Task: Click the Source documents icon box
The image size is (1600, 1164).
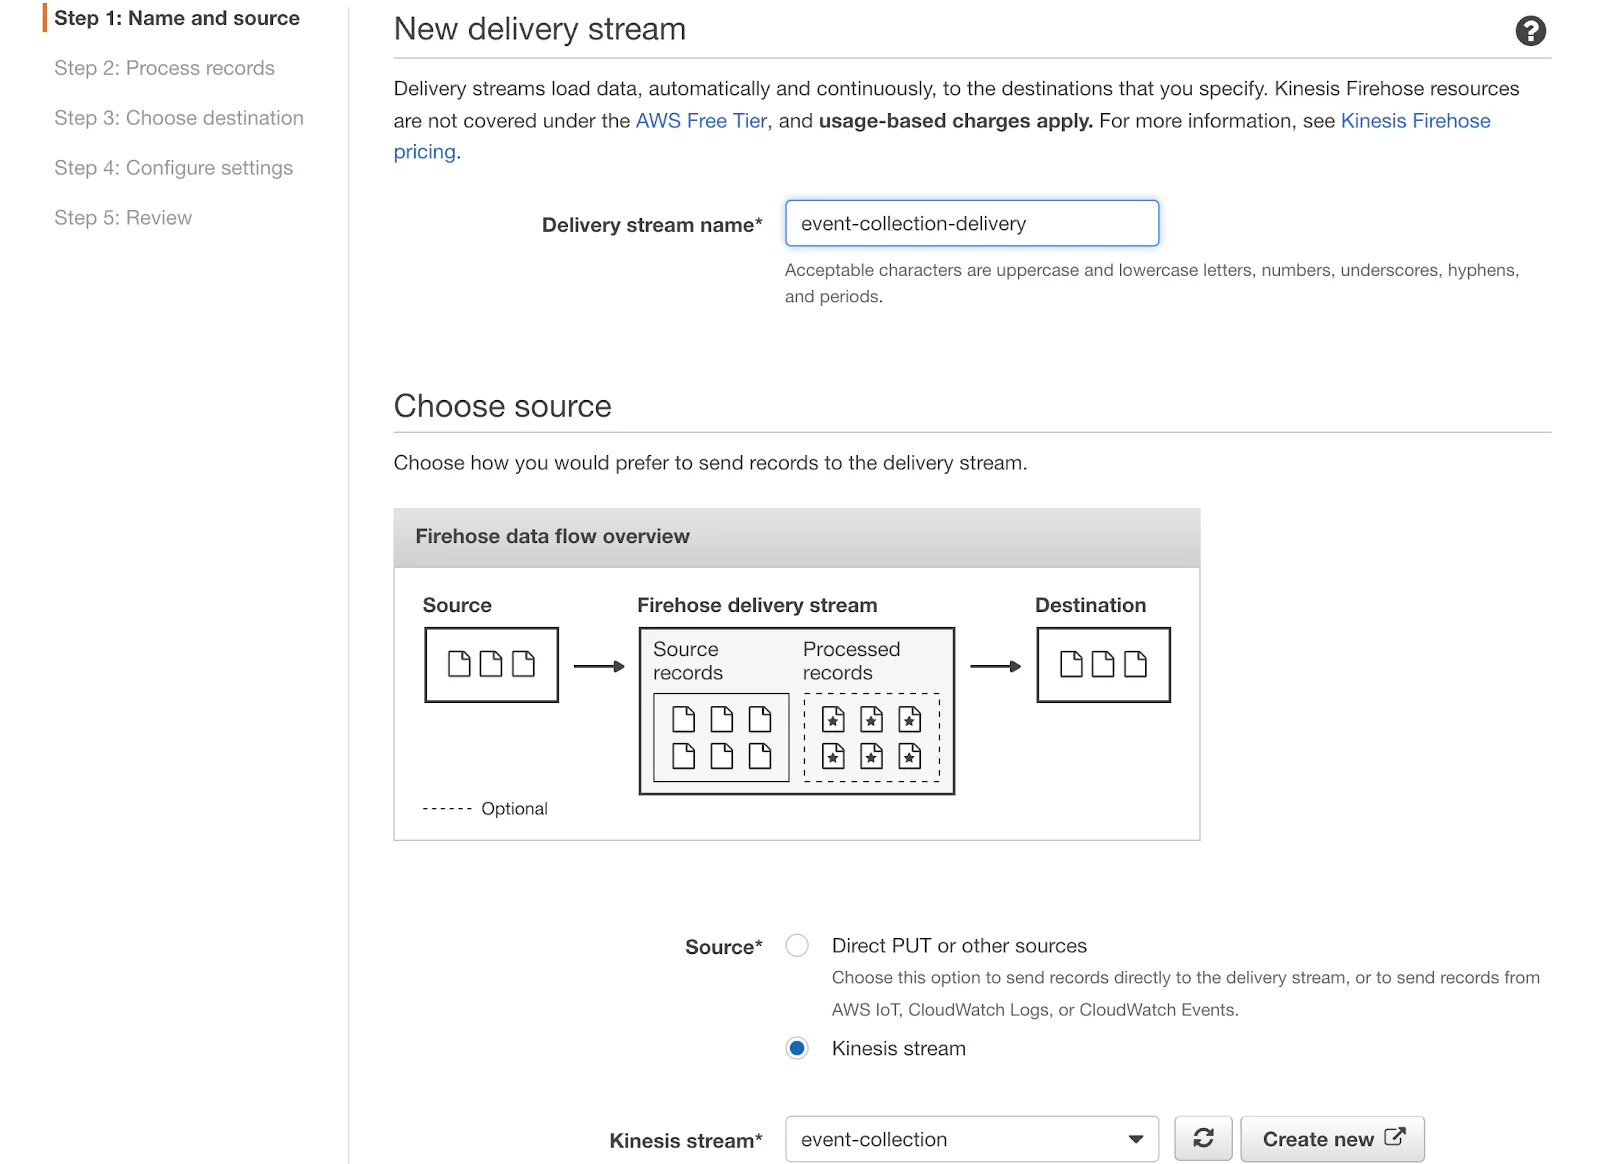Action: coord(491,665)
